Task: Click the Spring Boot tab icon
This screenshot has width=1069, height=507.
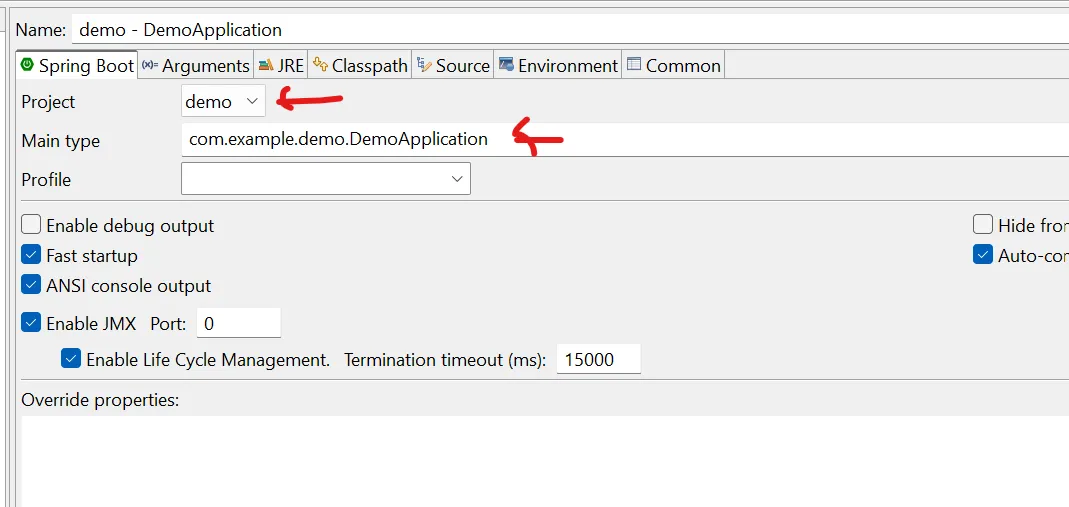Action: (27, 65)
